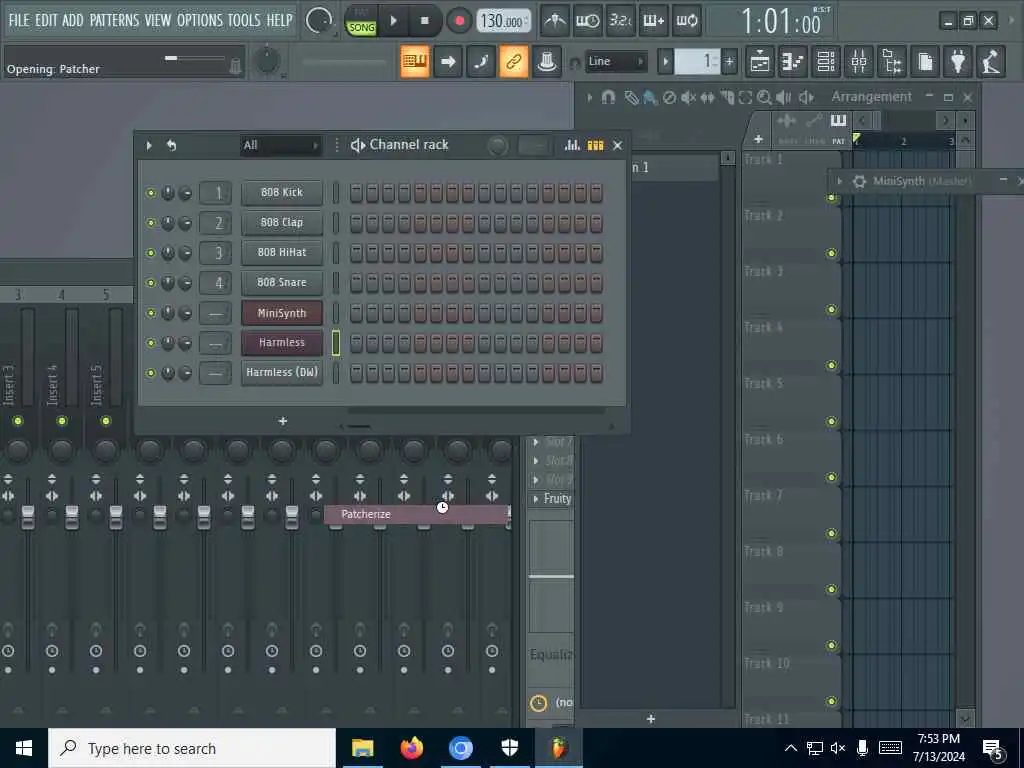This screenshot has width=1024, height=768.
Task: Click the step editing arrow icon
Action: pyautogui.click(x=448, y=61)
